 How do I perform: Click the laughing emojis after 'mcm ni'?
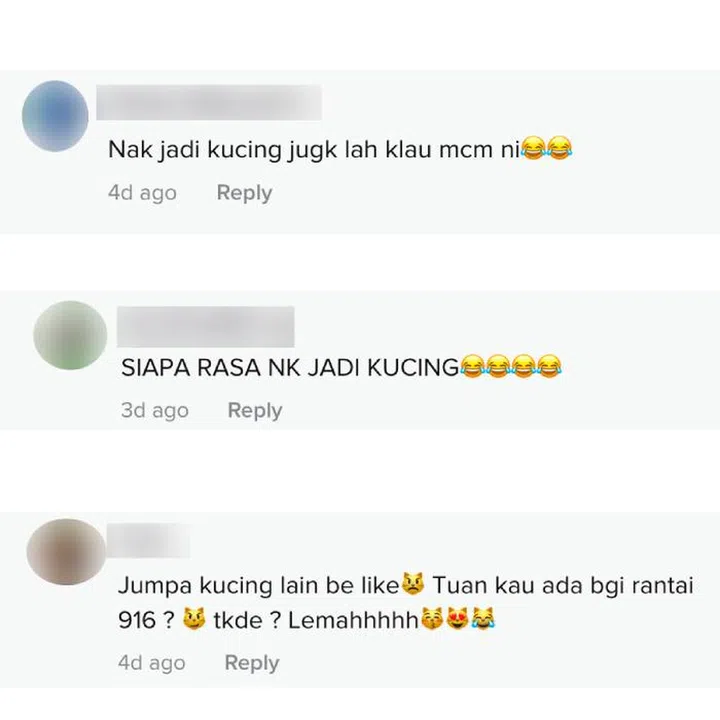coord(547,148)
